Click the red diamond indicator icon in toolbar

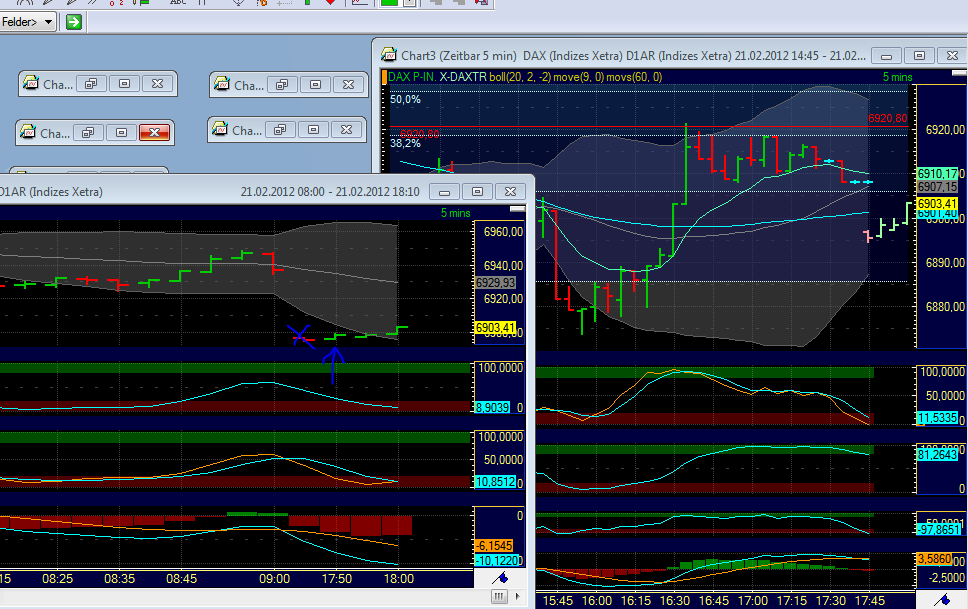(x=330, y=4)
